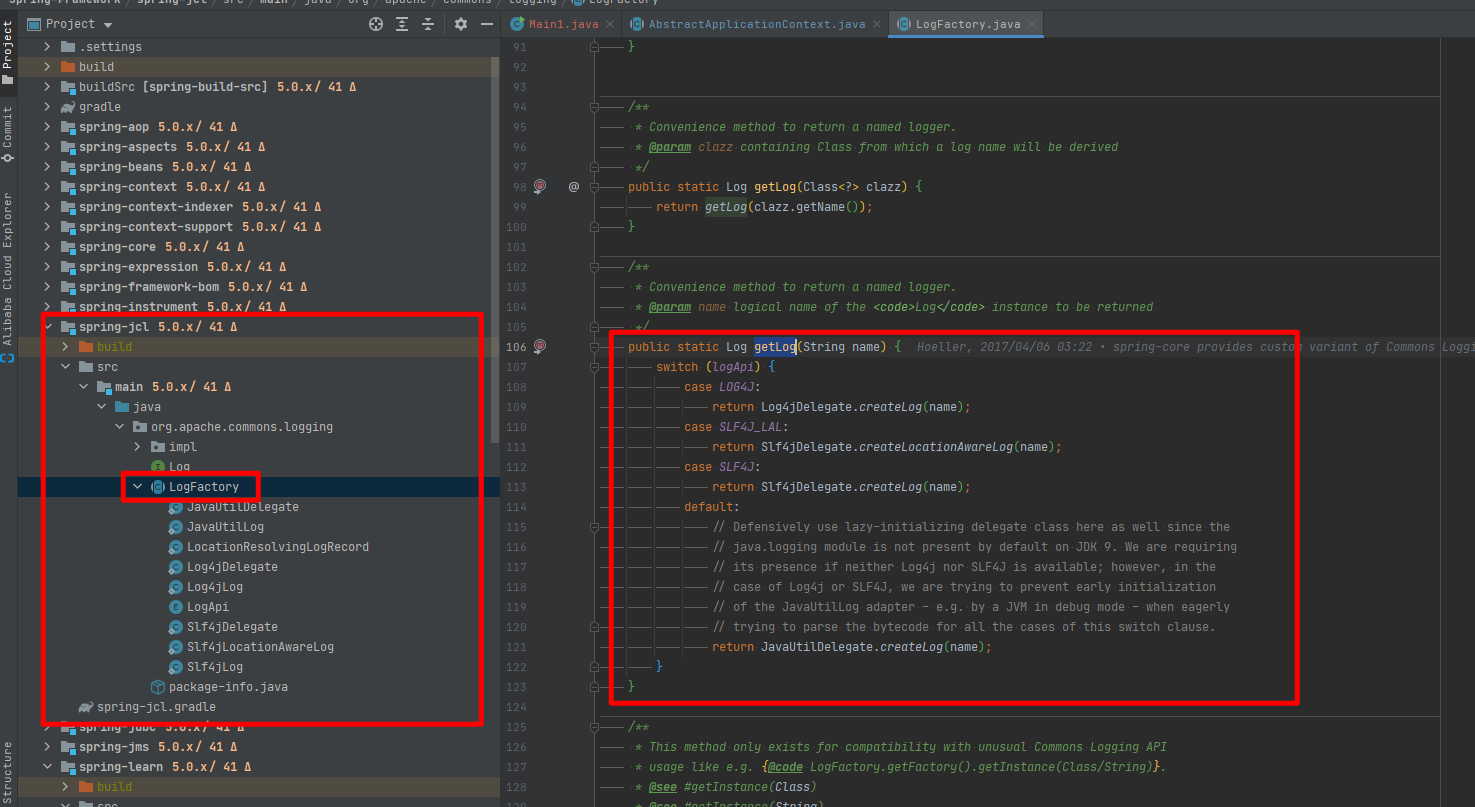Image resolution: width=1475 pixels, height=807 pixels.
Task: Fold the getLog(Class) method at line 98
Action: point(594,186)
